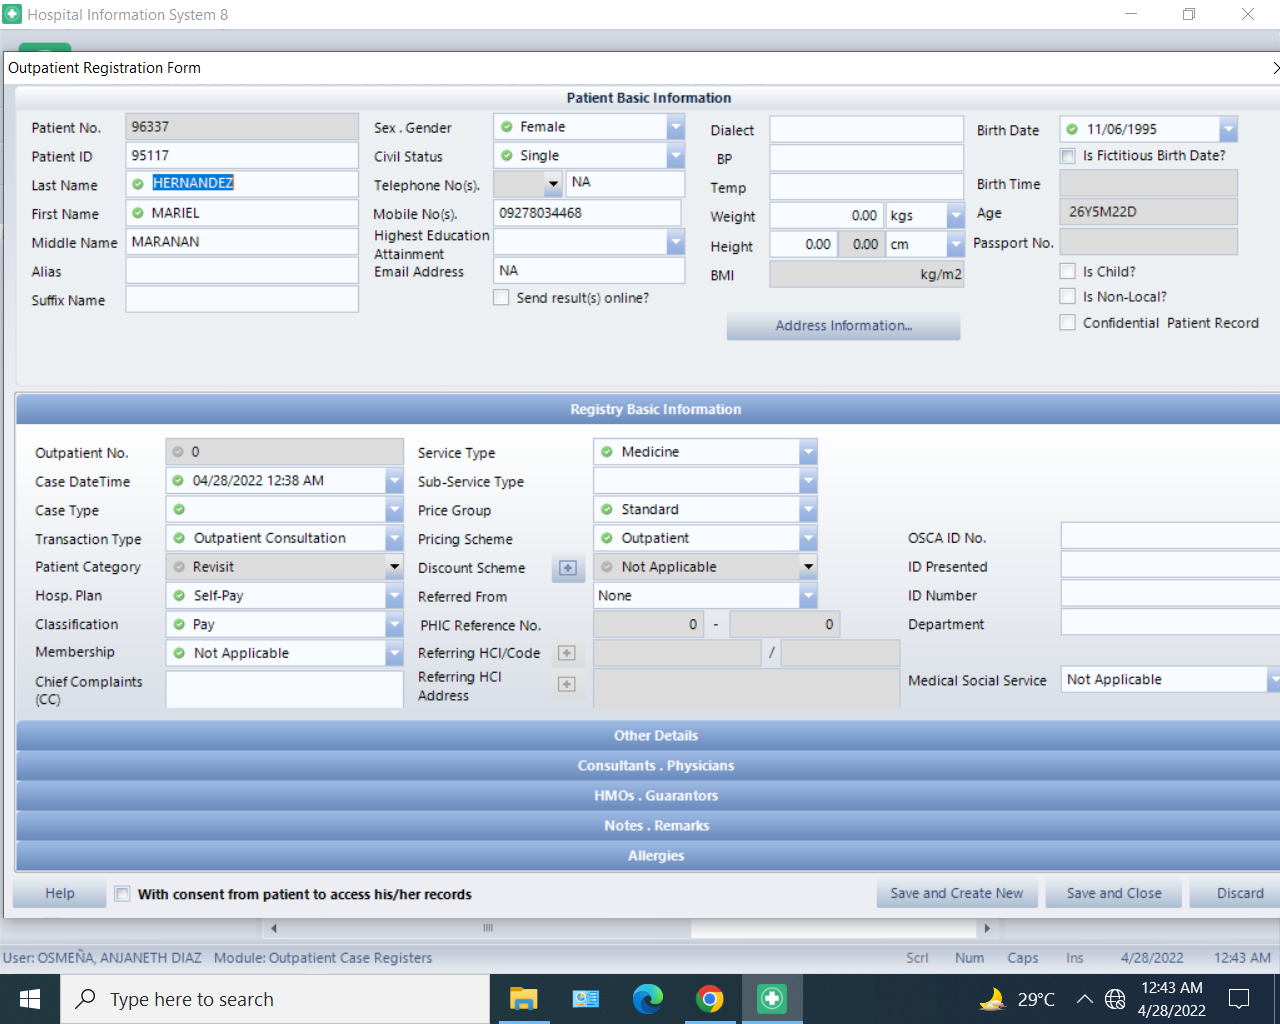Image resolution: width=1280 pixels, height=1024 pixels.
Task: Expand the Sub-Service Type dropdown
Action: click(808, 481)
